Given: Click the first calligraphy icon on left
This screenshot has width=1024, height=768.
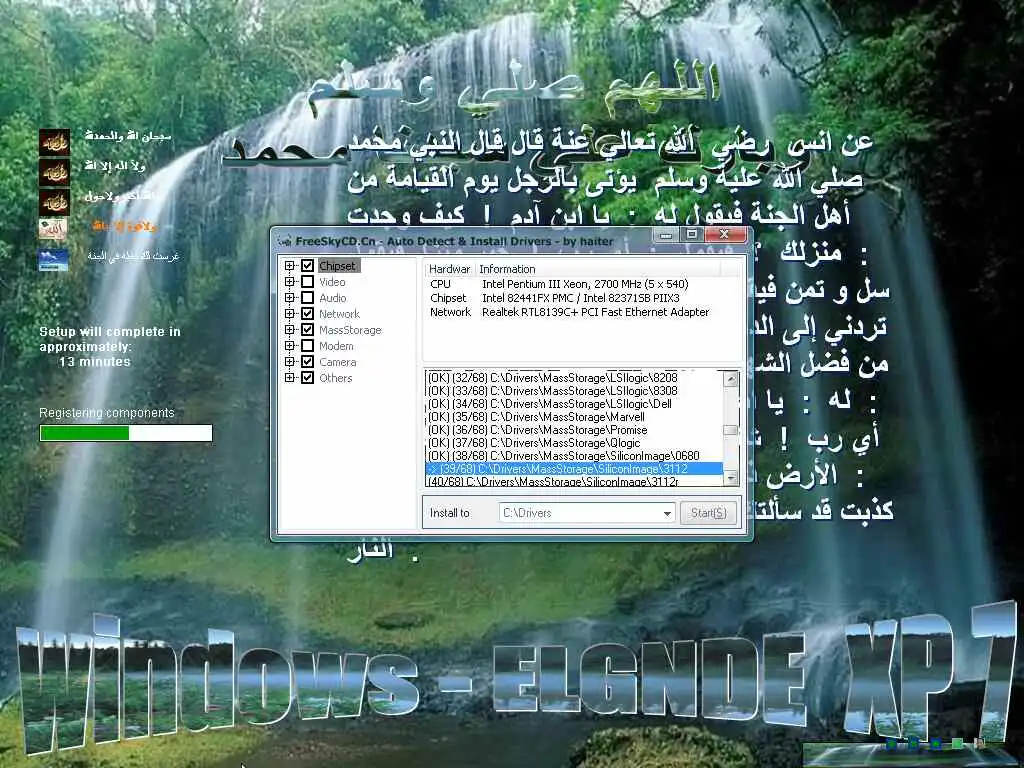Looking at the screenshot, I should pyautogui.click(x=54, y=142).
